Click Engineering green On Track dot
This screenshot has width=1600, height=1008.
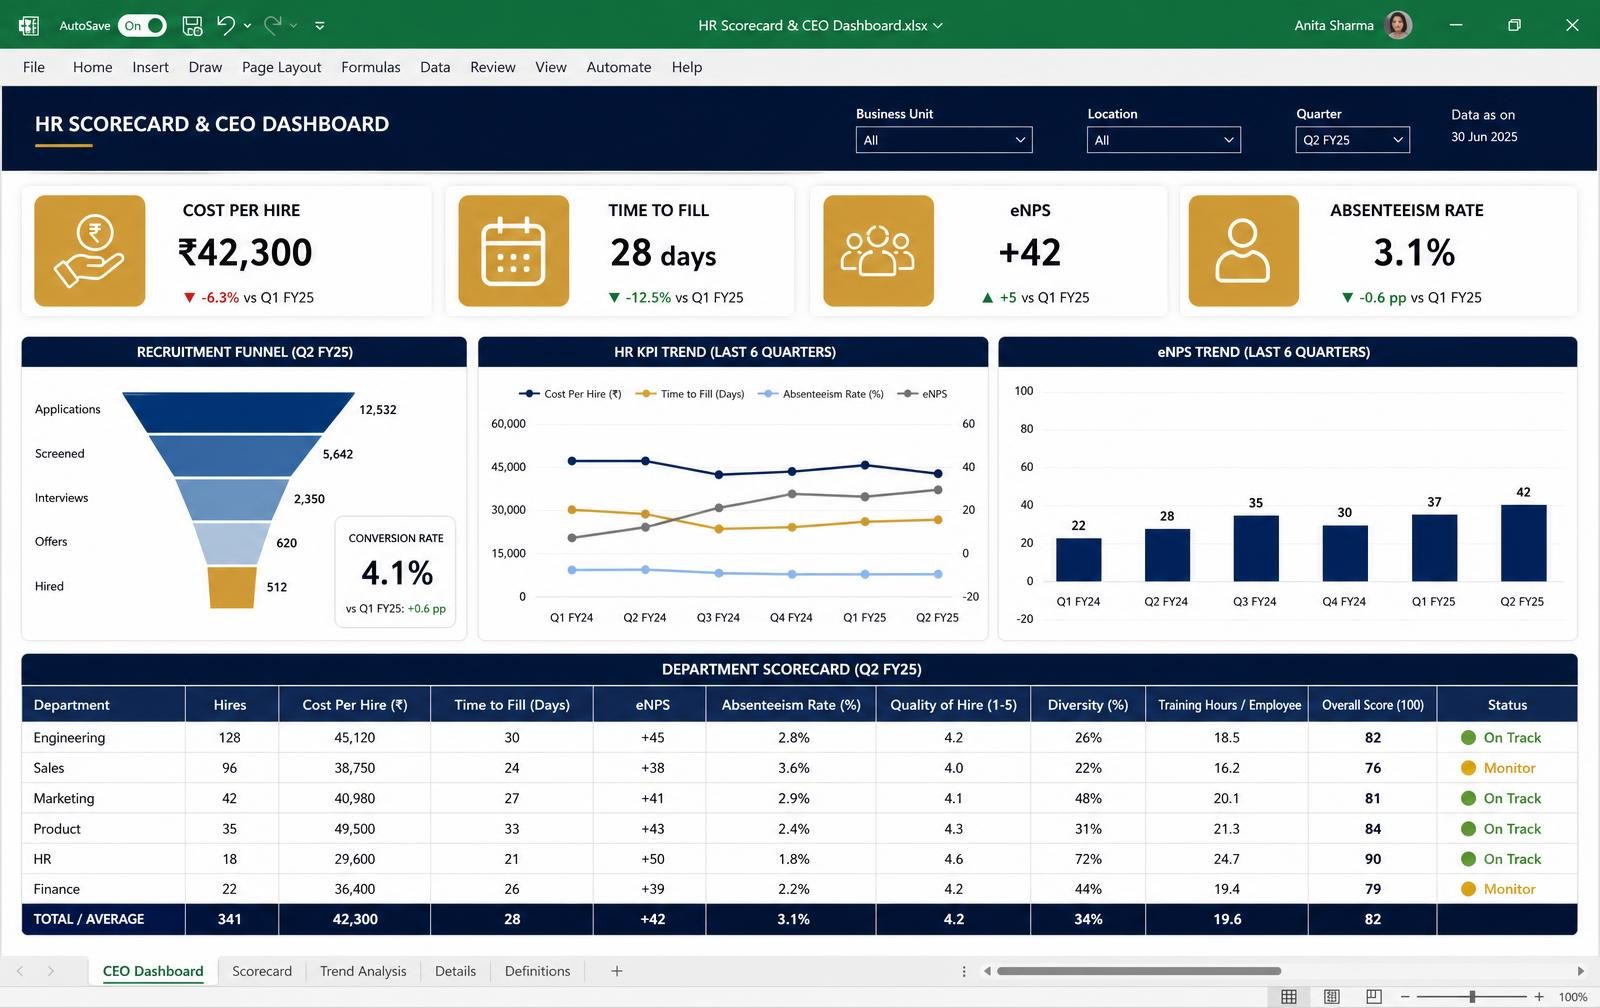(1468, 738)
